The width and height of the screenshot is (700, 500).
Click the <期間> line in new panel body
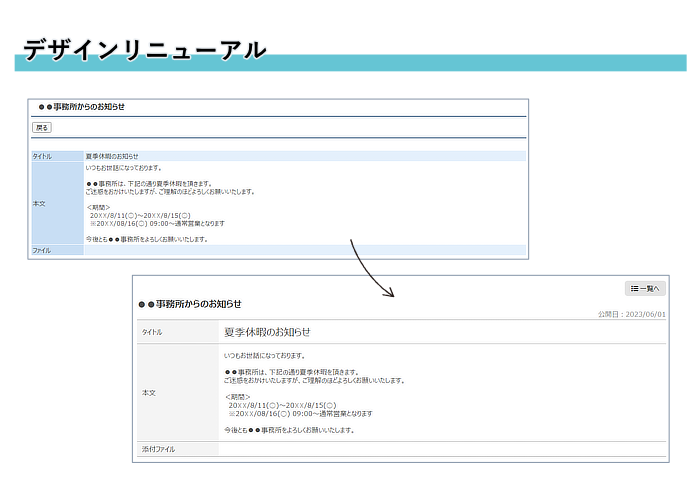click(237, 397)
